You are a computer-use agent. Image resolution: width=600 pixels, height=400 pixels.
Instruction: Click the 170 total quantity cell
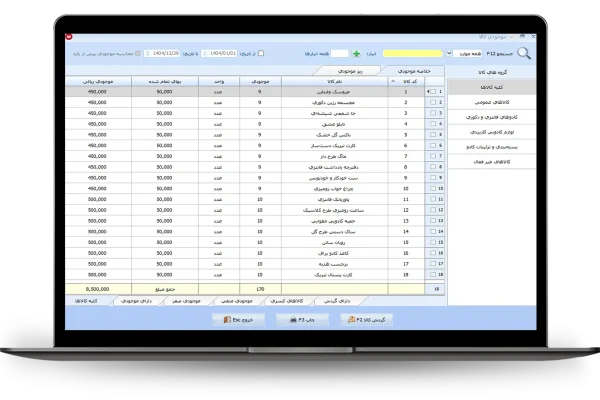pos(260,289)
